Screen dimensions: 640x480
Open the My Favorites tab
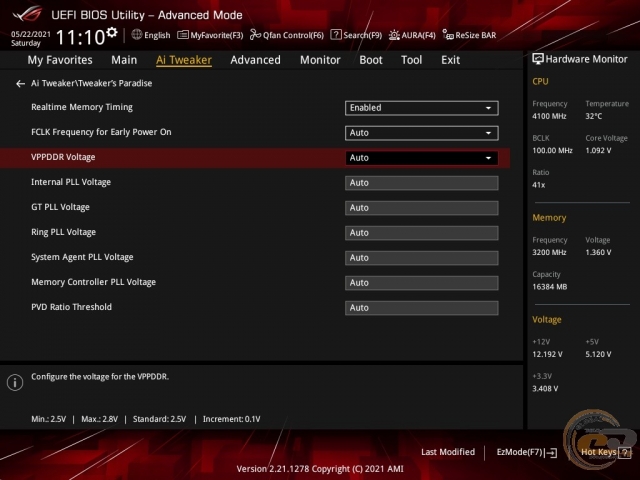pos(60,60)
